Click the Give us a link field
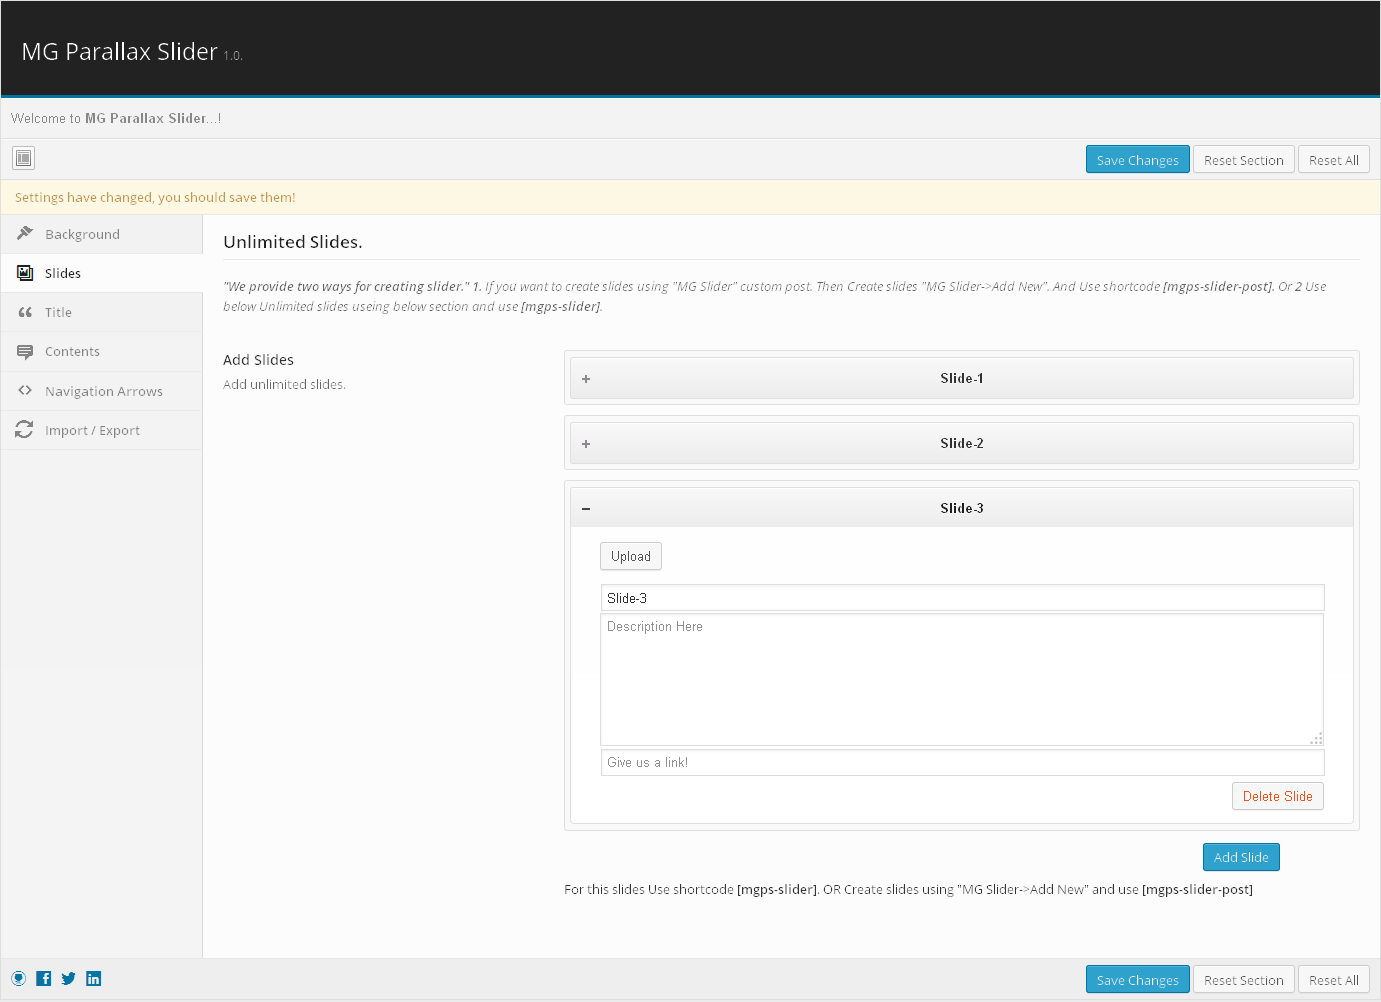 [x=961, y=762]
